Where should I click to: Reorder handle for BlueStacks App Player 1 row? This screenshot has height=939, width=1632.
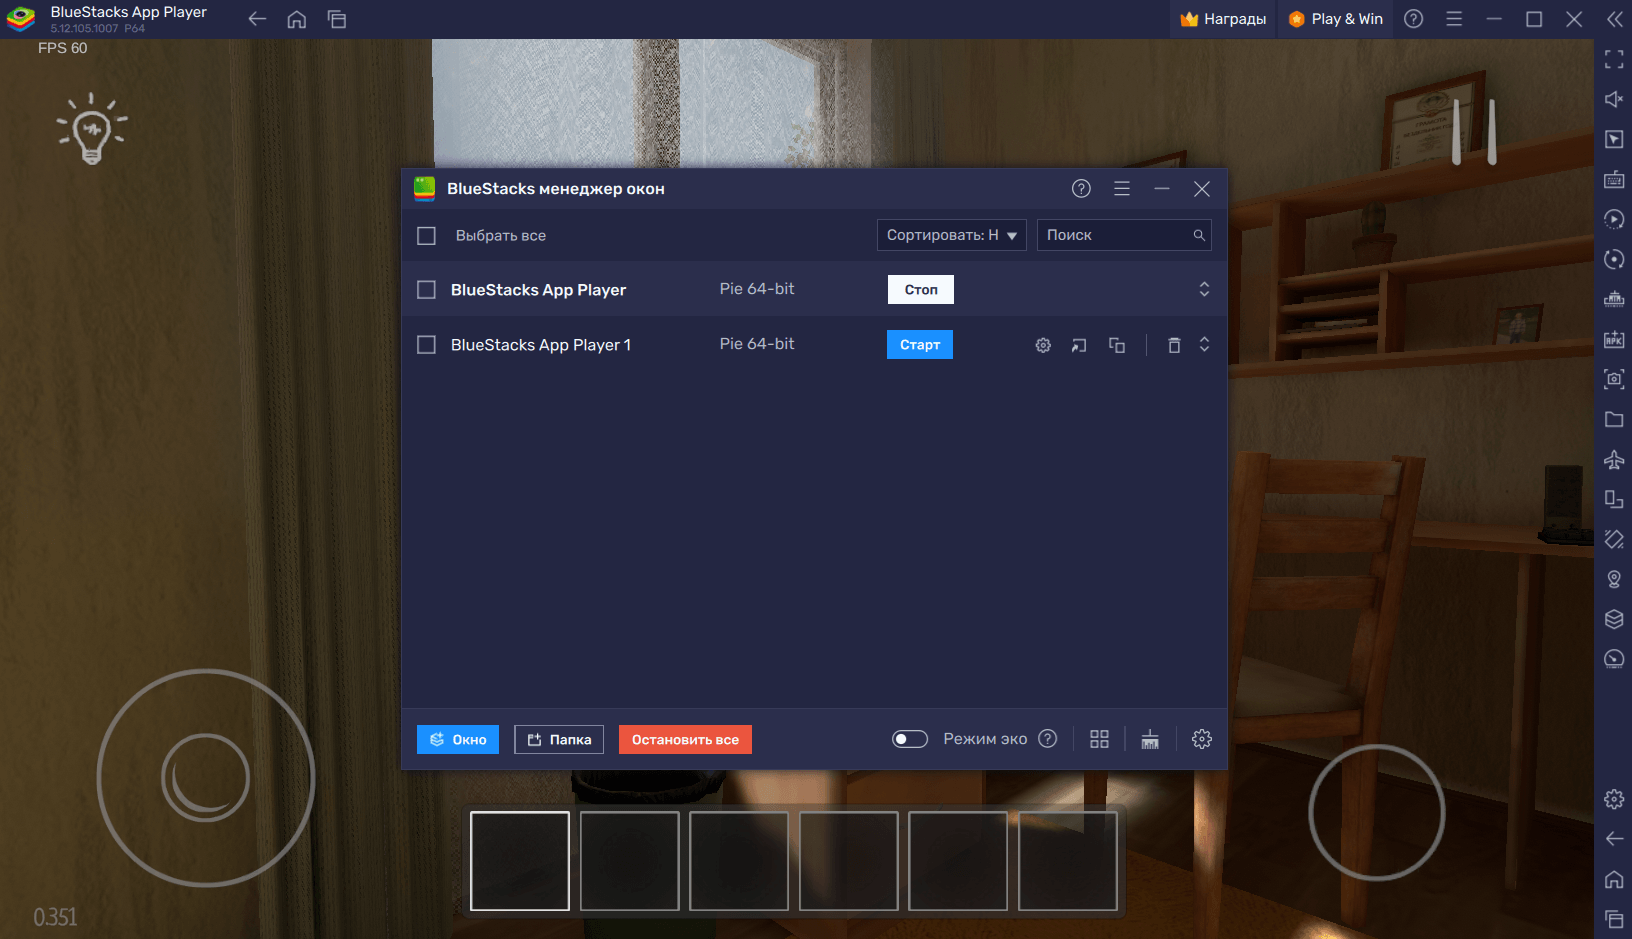coord(1204,344)
